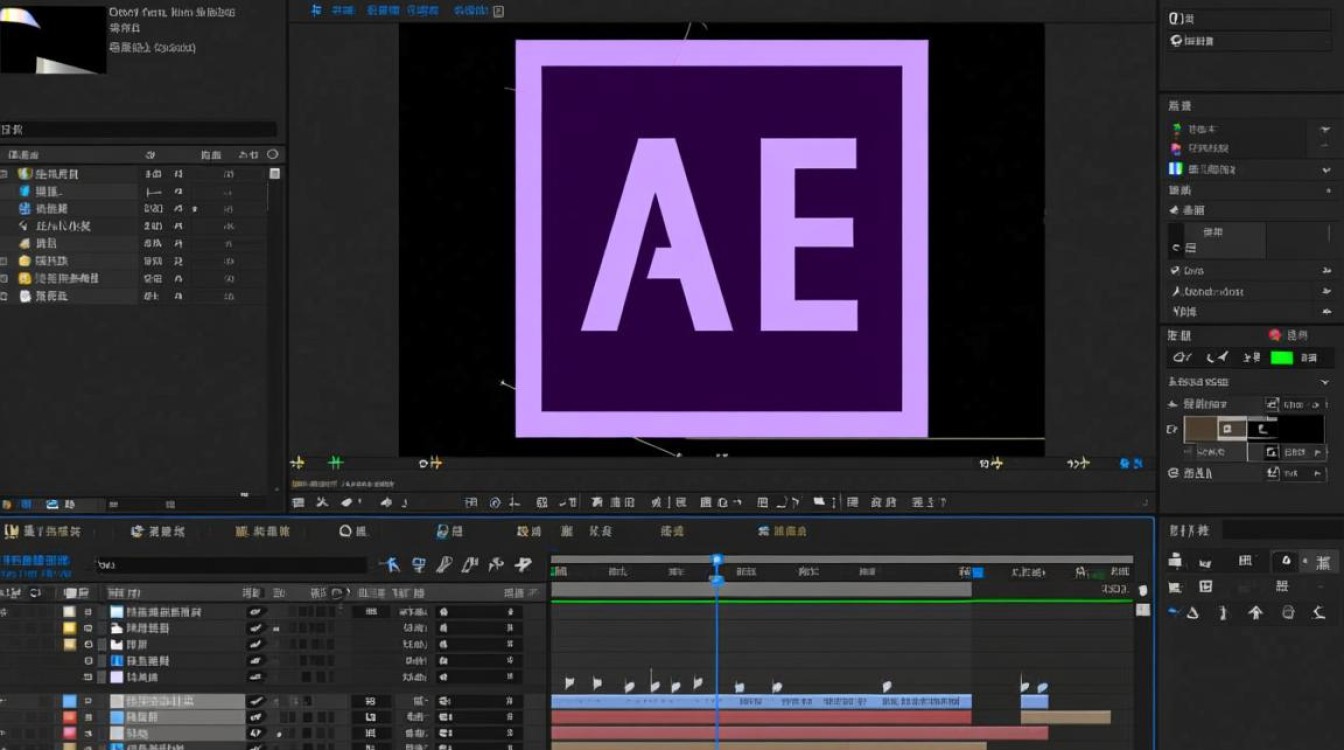The width and height of the screenshot is (1344, 750).
Task: Click the red layer label swatch in the timeline
Action: tap(70, 717)
